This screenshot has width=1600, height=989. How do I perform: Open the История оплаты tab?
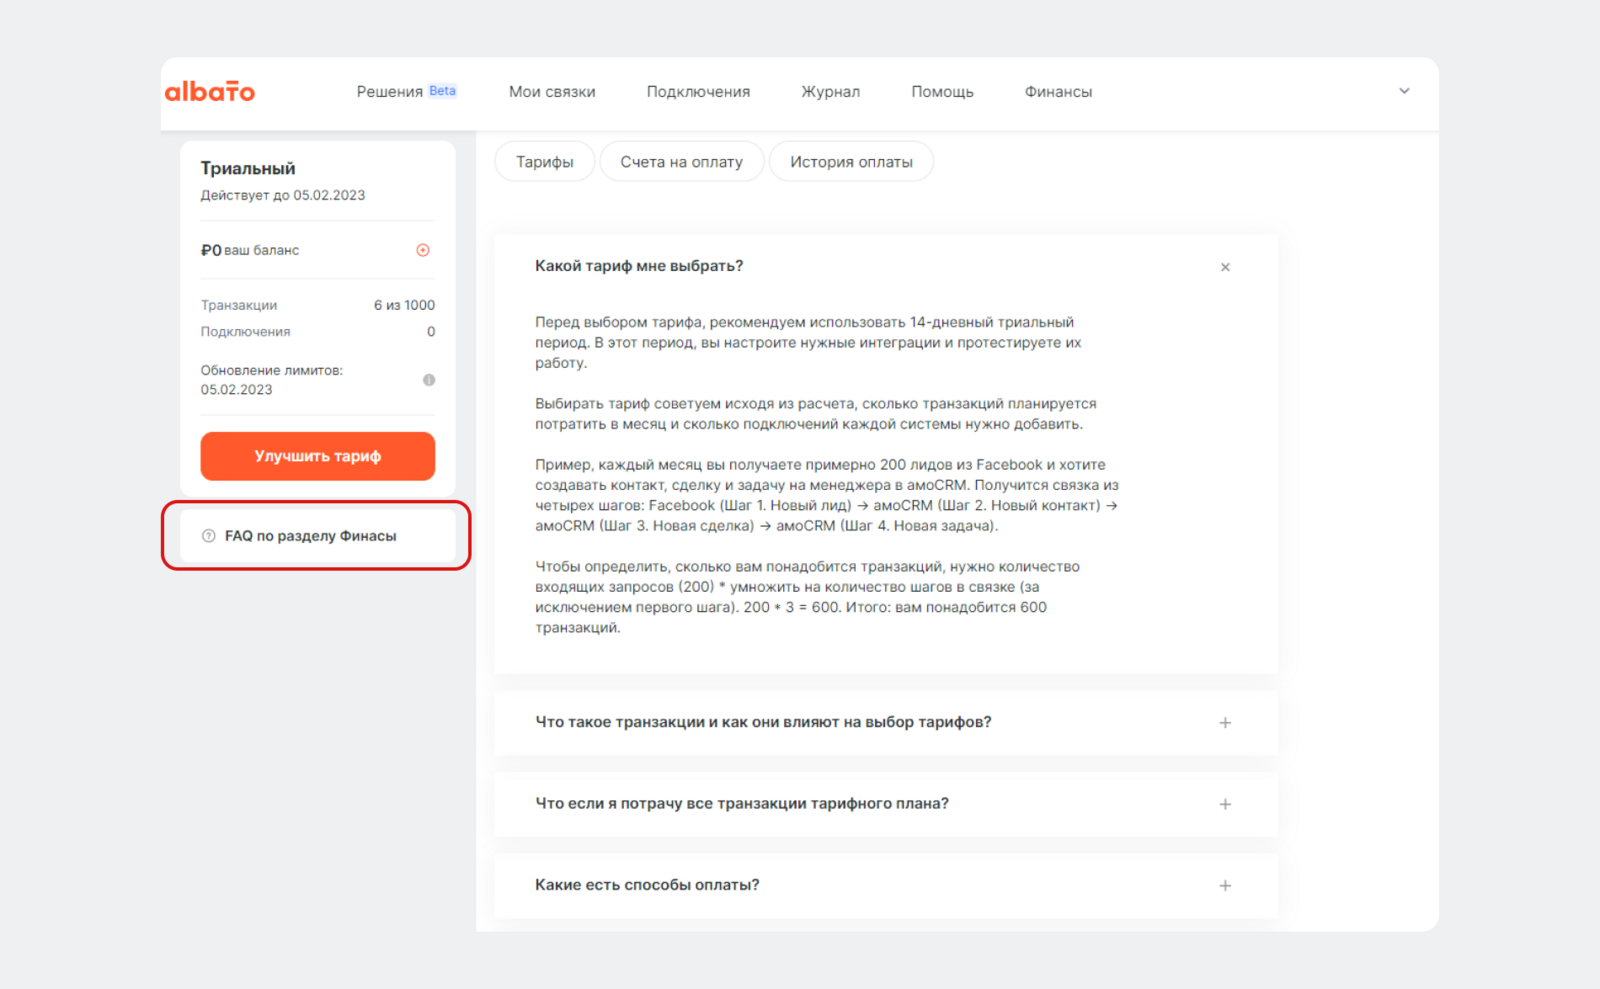pos(851,162)
